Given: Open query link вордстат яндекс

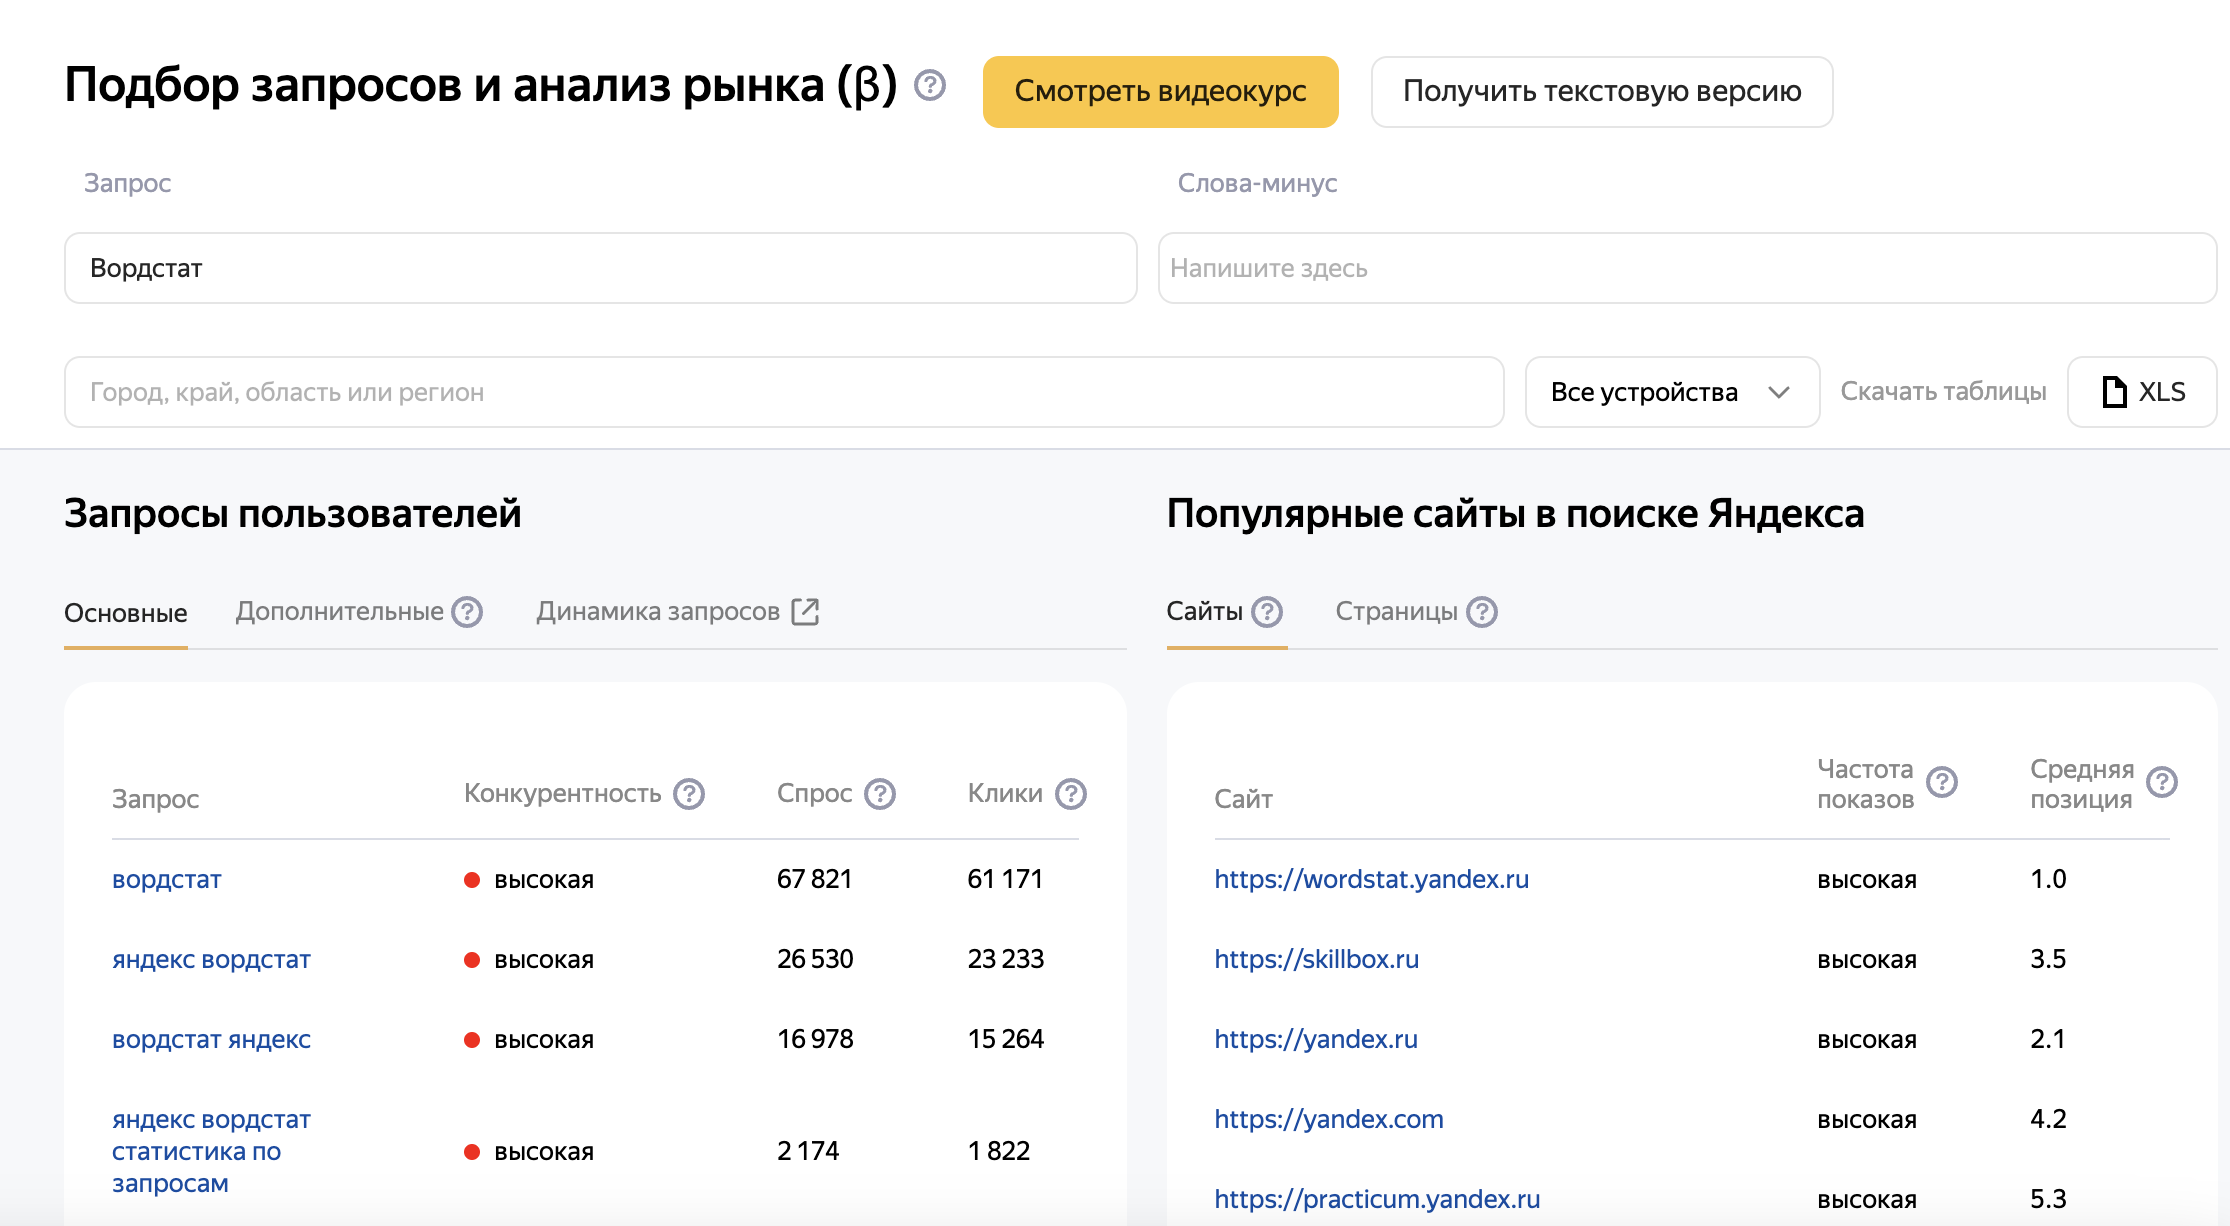Looking at the screenshot, I should (211, 1039).
